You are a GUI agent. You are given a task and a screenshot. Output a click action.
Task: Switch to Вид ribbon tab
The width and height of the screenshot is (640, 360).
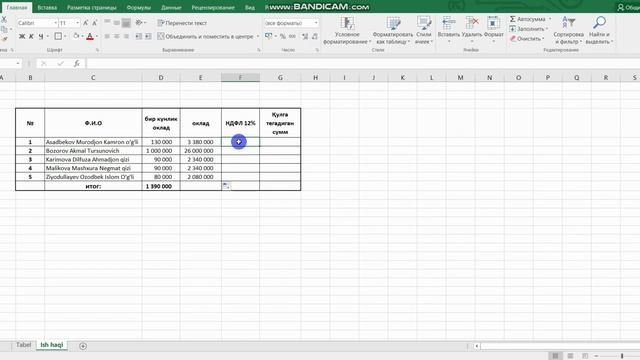coord(250,7)
